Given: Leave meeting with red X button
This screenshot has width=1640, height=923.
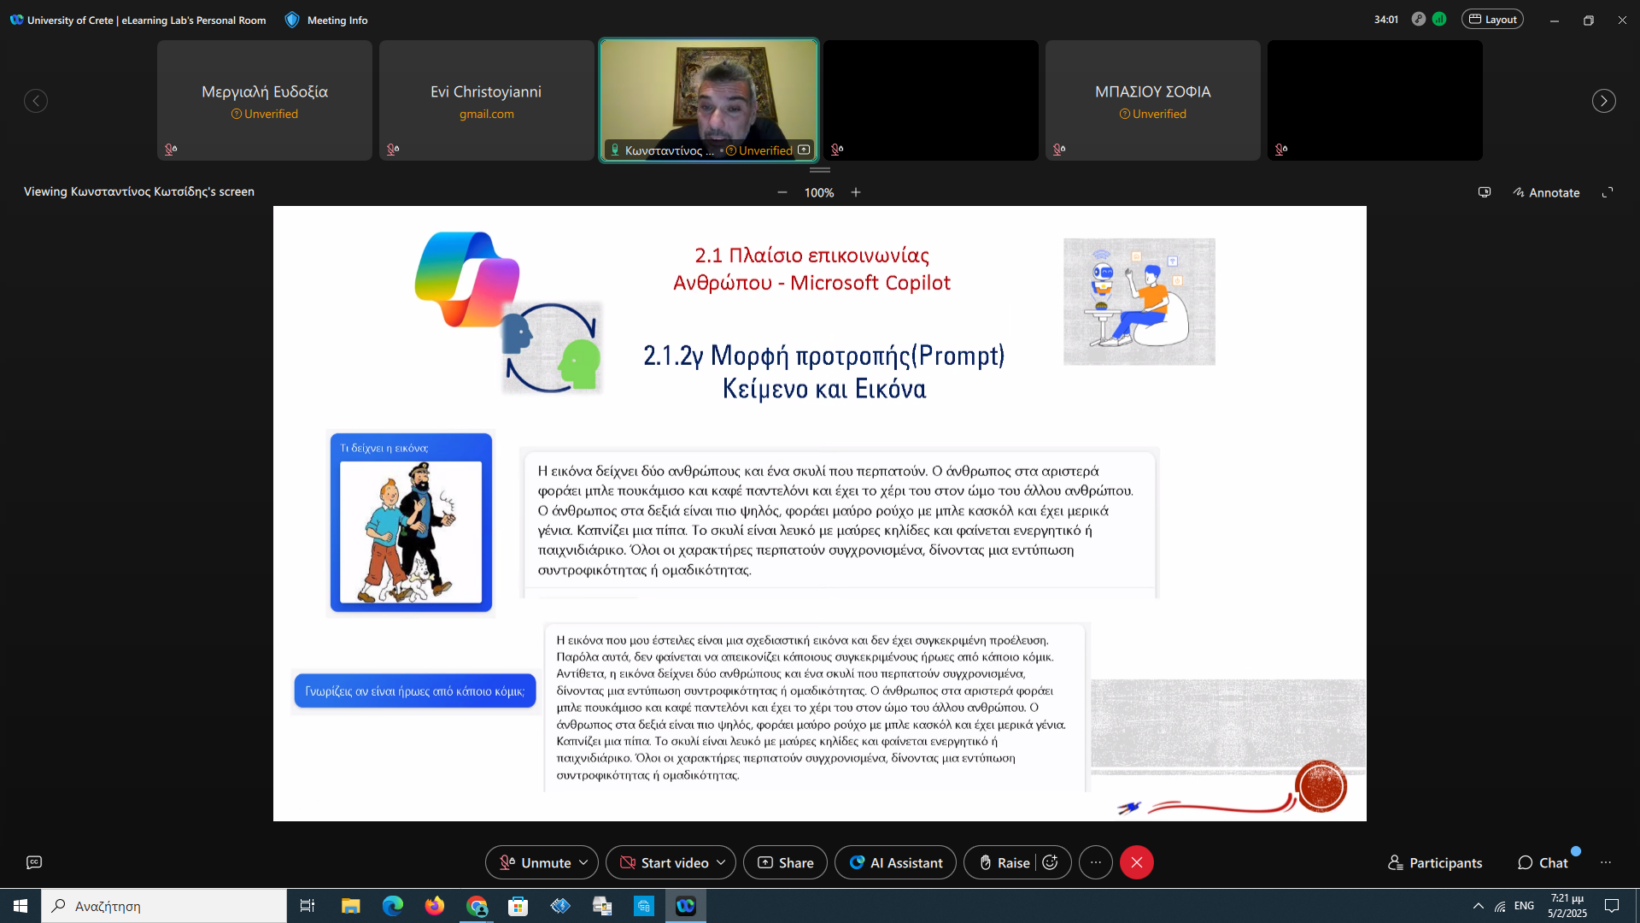Looking at the screenshot, I should pyautogui.click(x=1137, y=862).
